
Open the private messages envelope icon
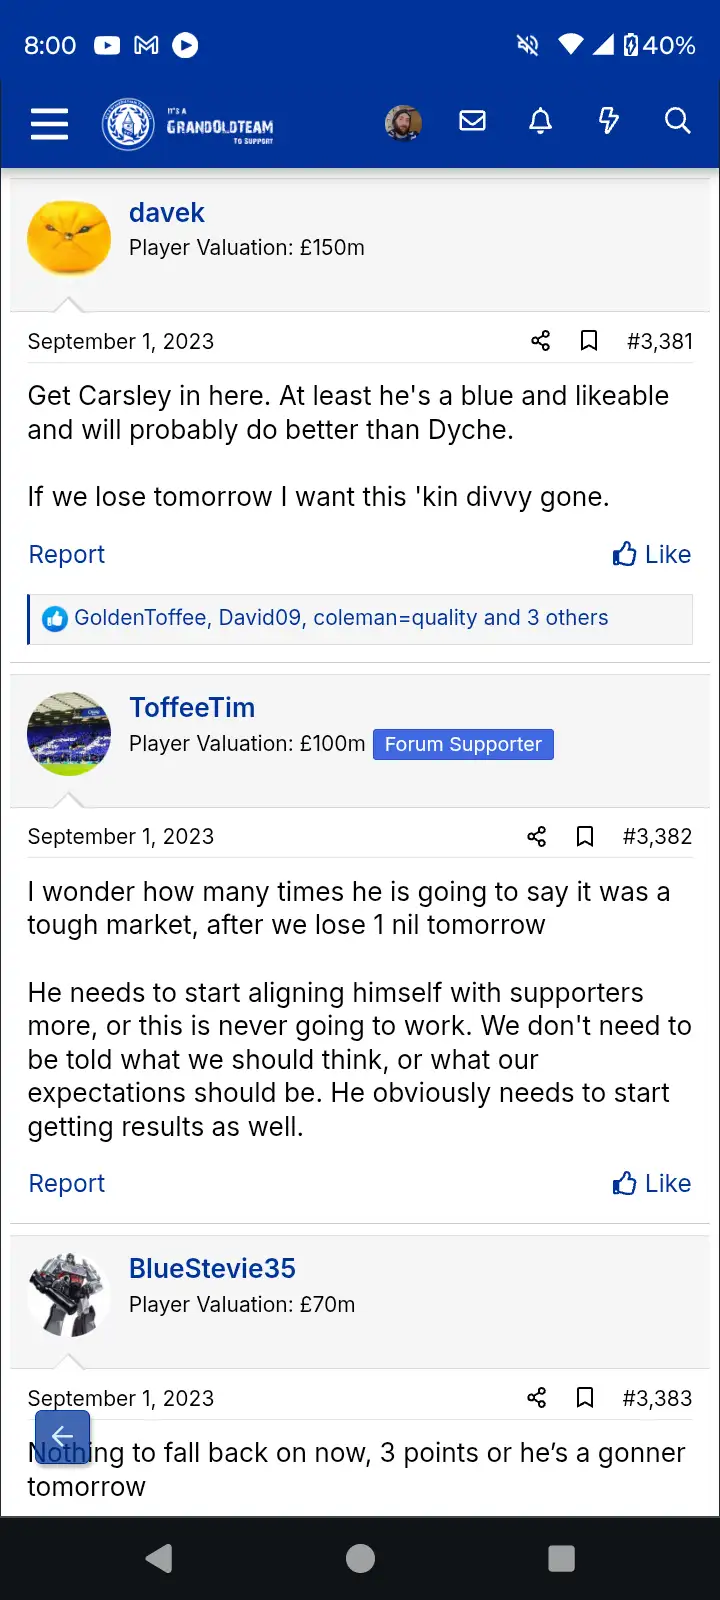coord(472,122)
